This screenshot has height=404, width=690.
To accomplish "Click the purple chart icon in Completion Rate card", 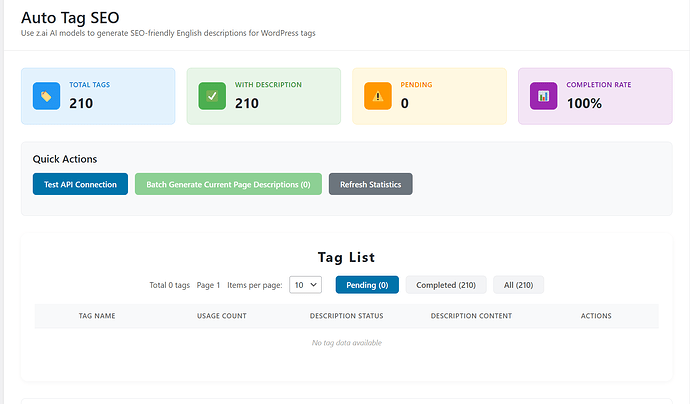I will (543, 96).
